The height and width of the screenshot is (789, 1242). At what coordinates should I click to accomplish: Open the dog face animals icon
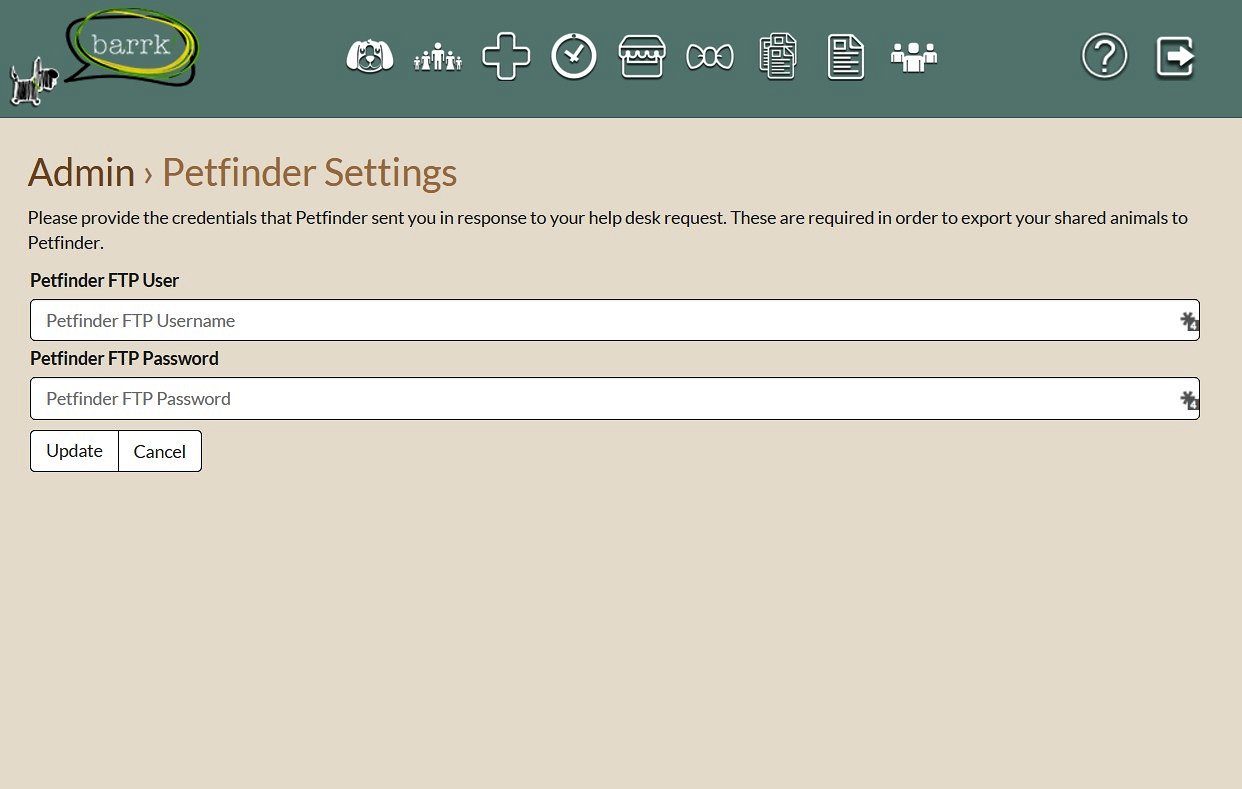pyautogui.click(x=370, y=56)
